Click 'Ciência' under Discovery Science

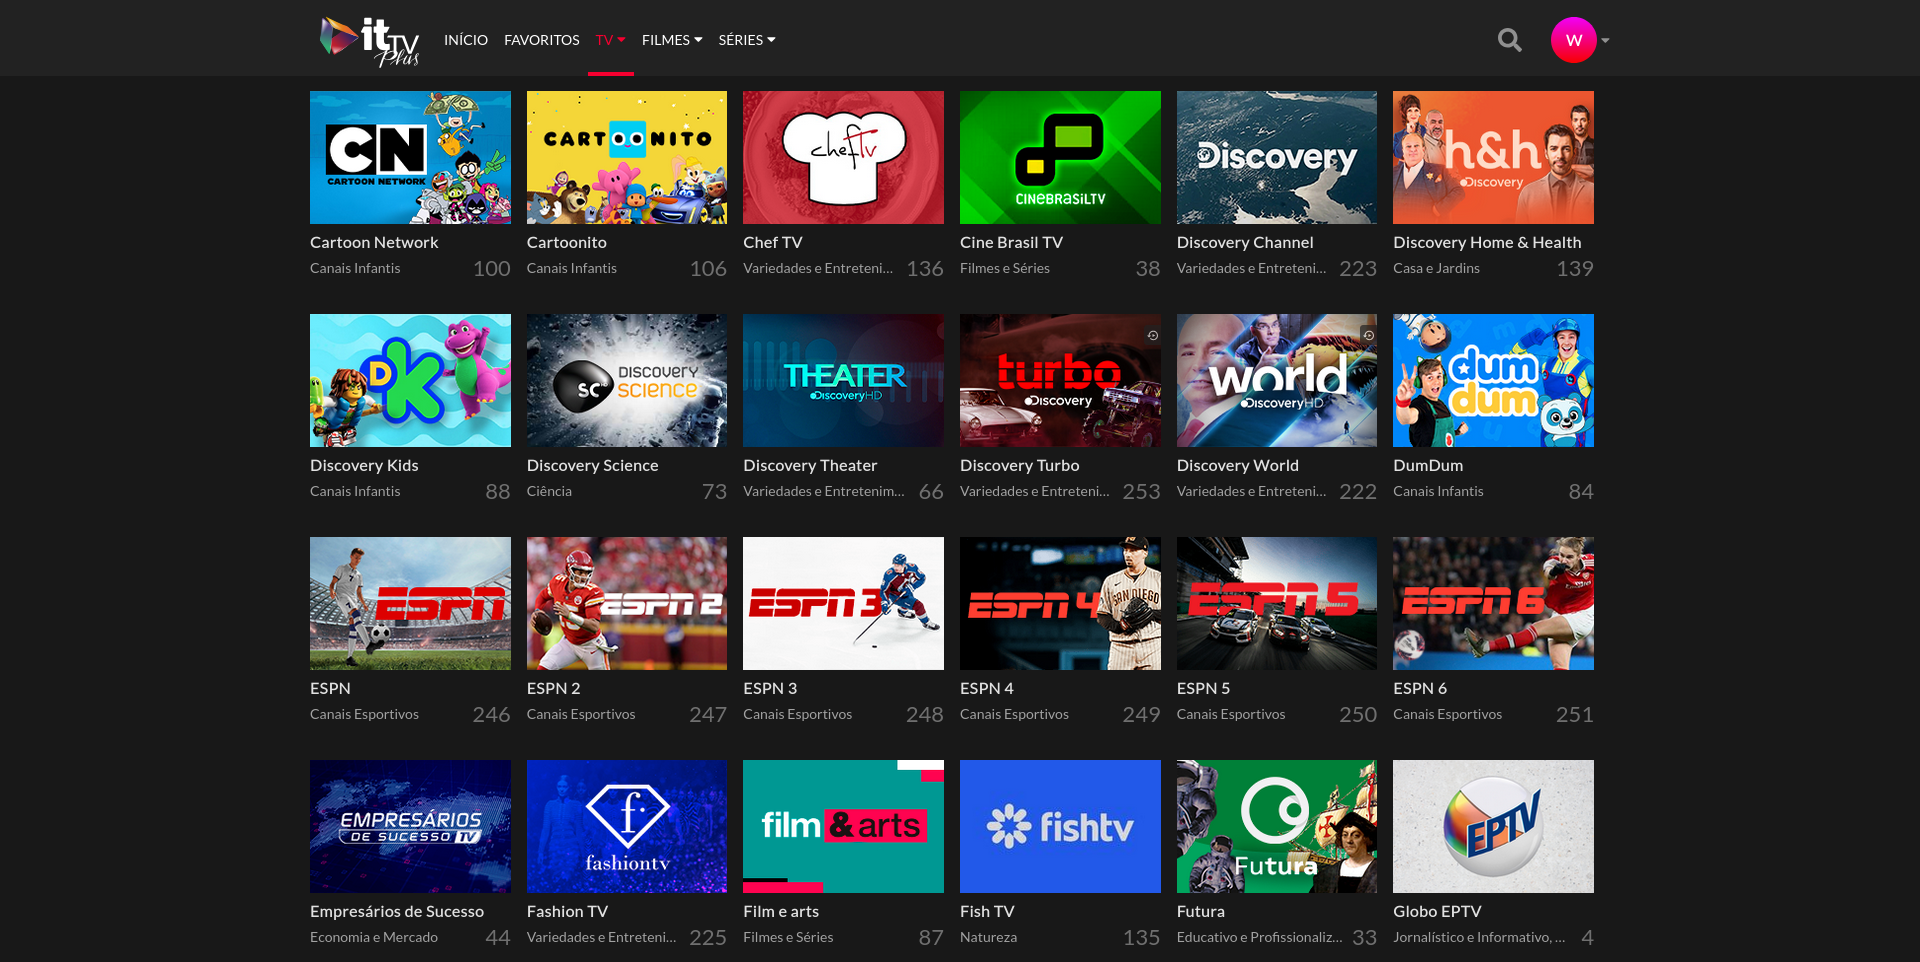click(x=549, y=491)
